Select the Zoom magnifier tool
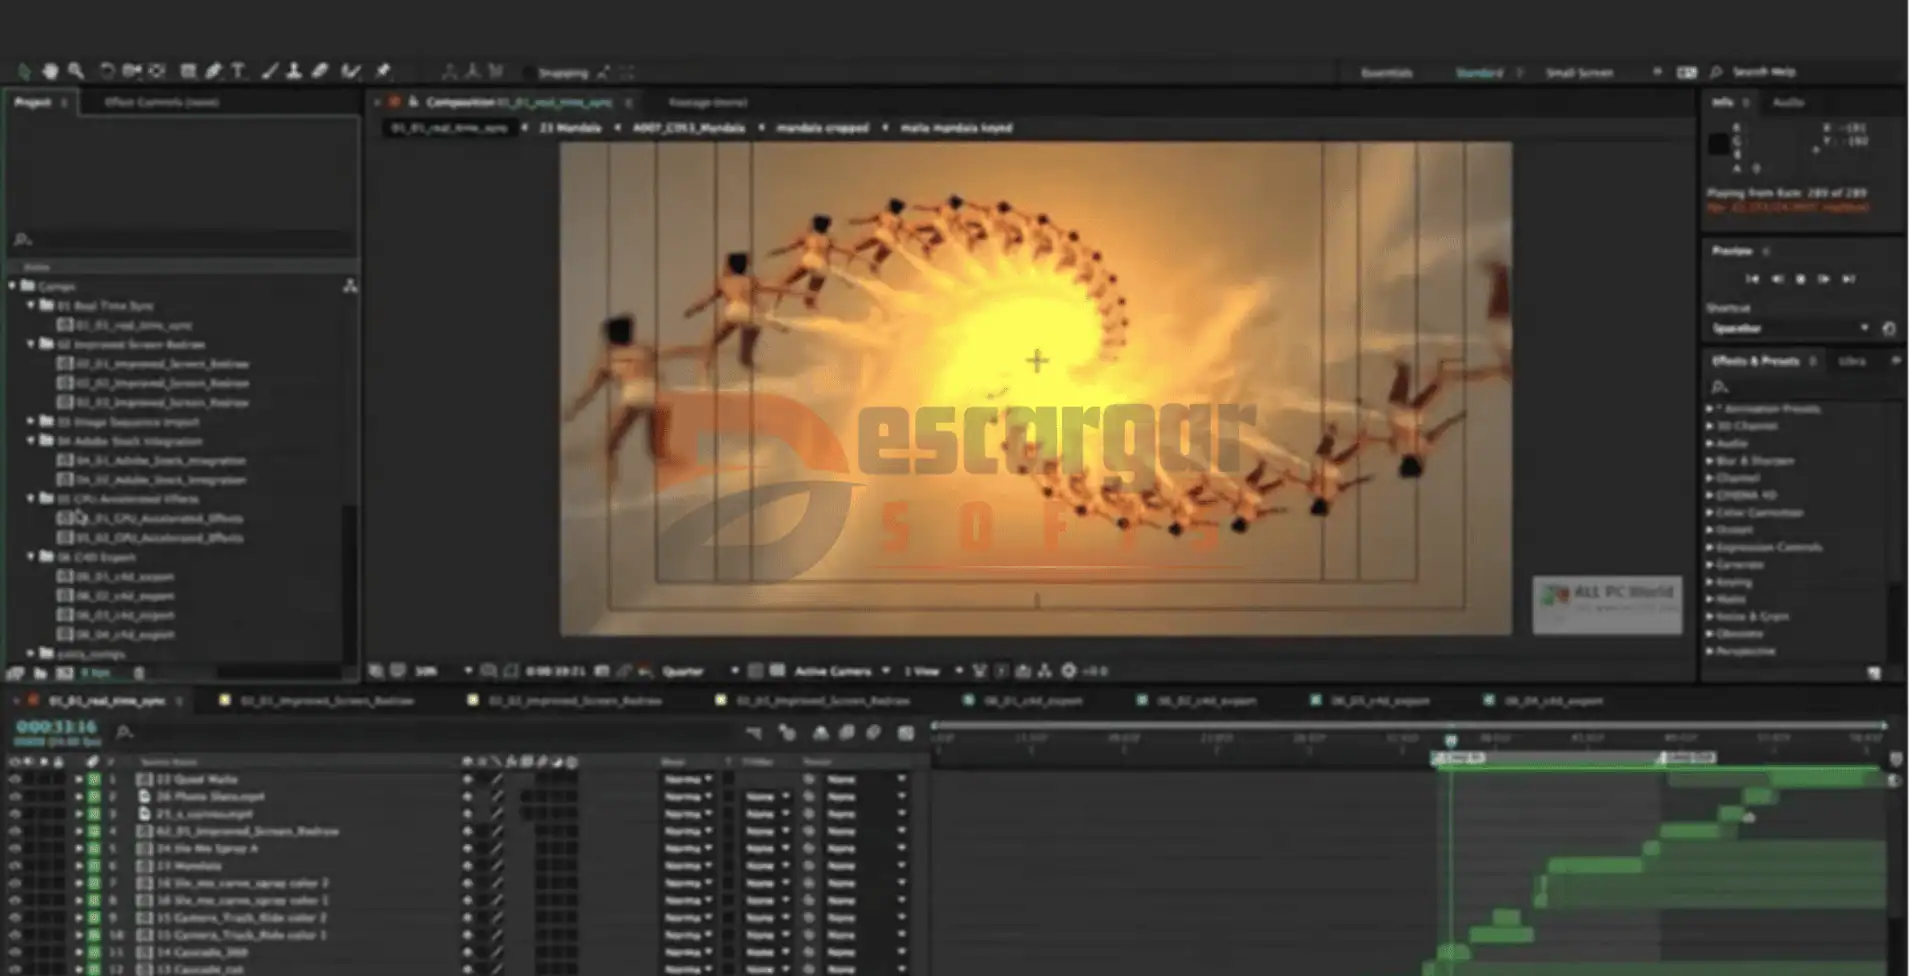1911x976 pixels. (76, 72)
